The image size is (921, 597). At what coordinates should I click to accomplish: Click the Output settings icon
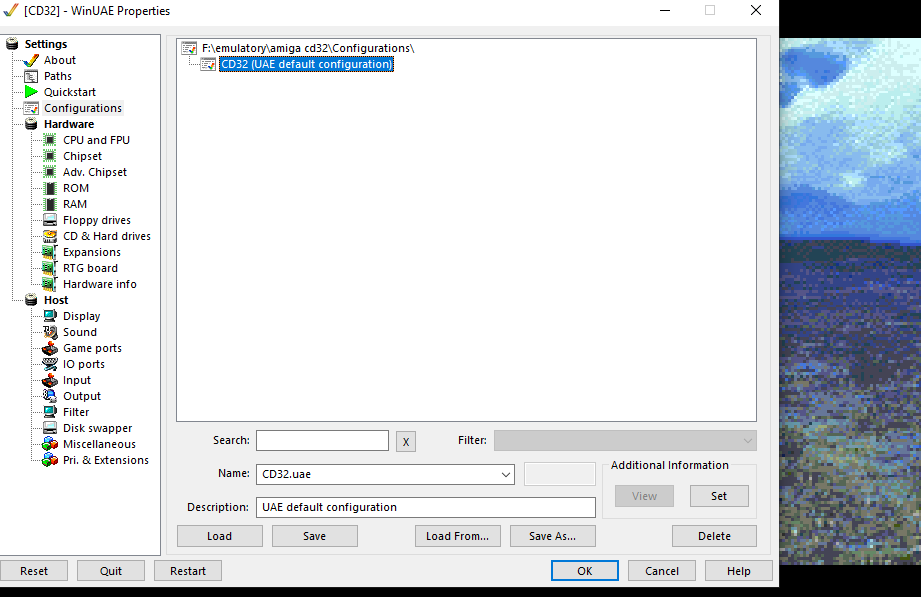coord(50,396)
